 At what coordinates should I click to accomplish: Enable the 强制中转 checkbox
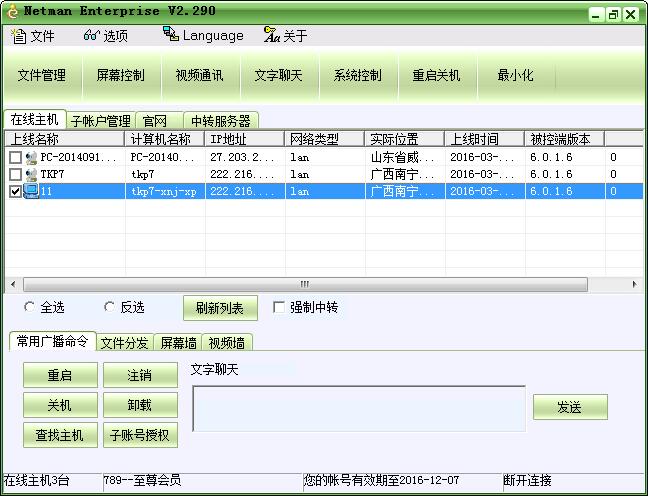click(x=279, y=307)
